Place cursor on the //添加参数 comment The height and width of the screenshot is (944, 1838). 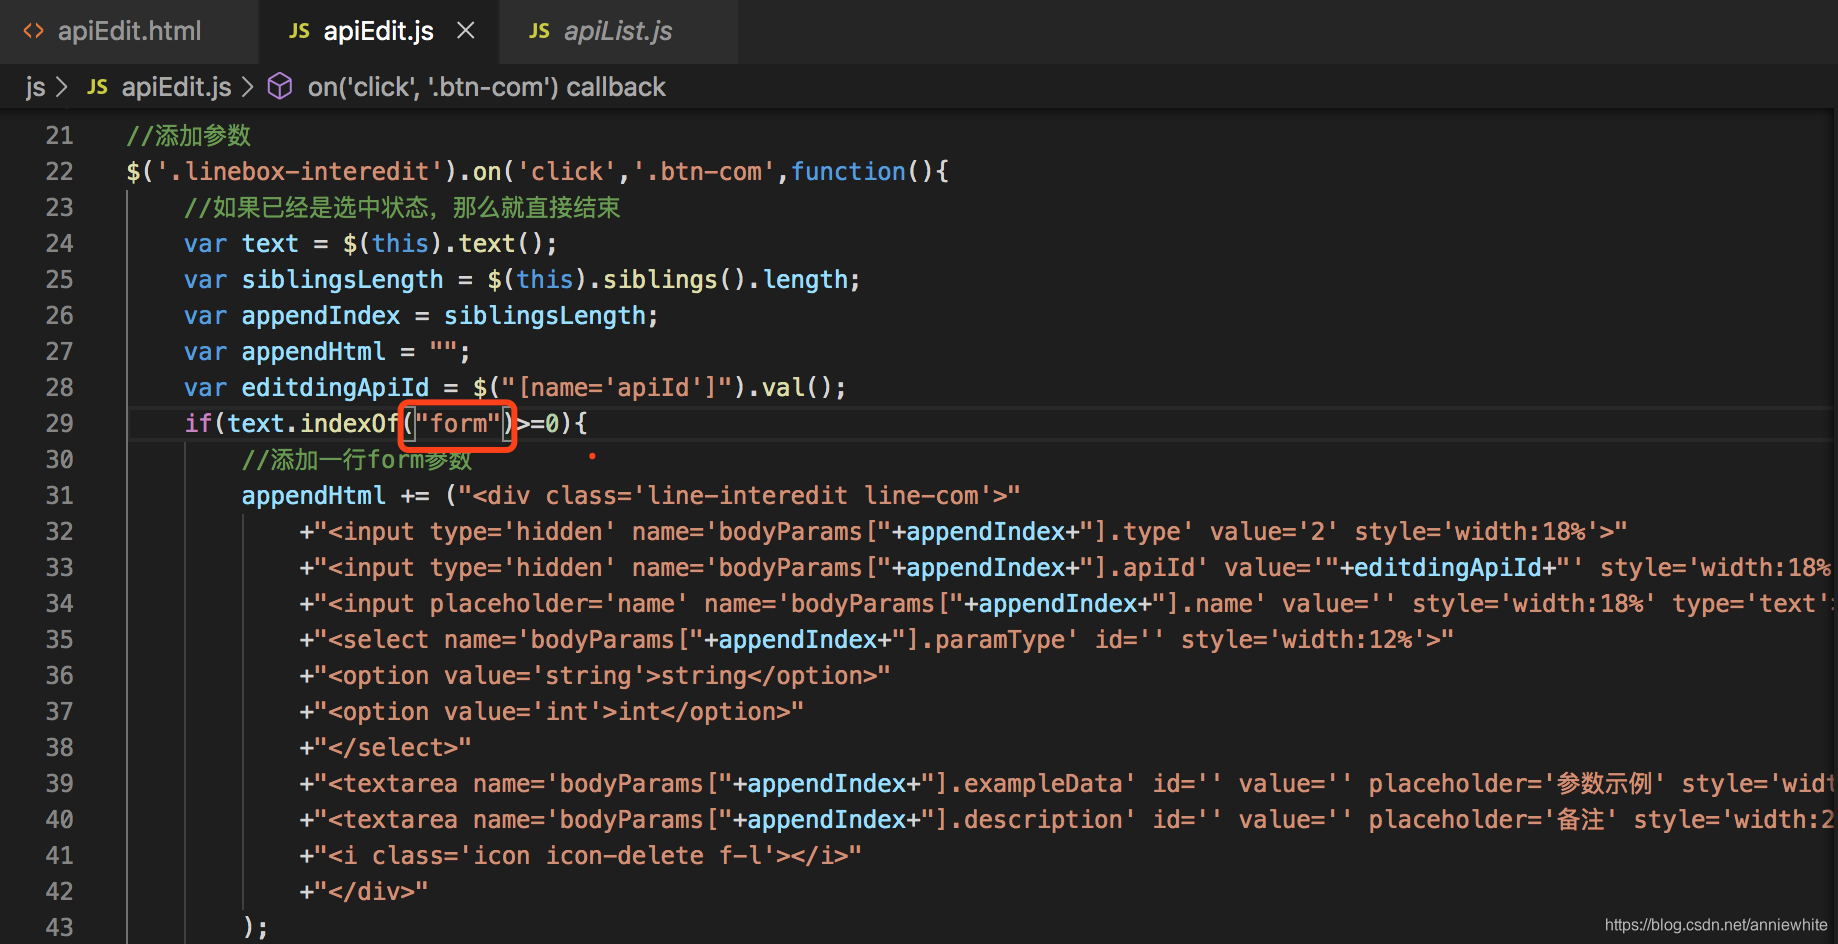point(188,135)
